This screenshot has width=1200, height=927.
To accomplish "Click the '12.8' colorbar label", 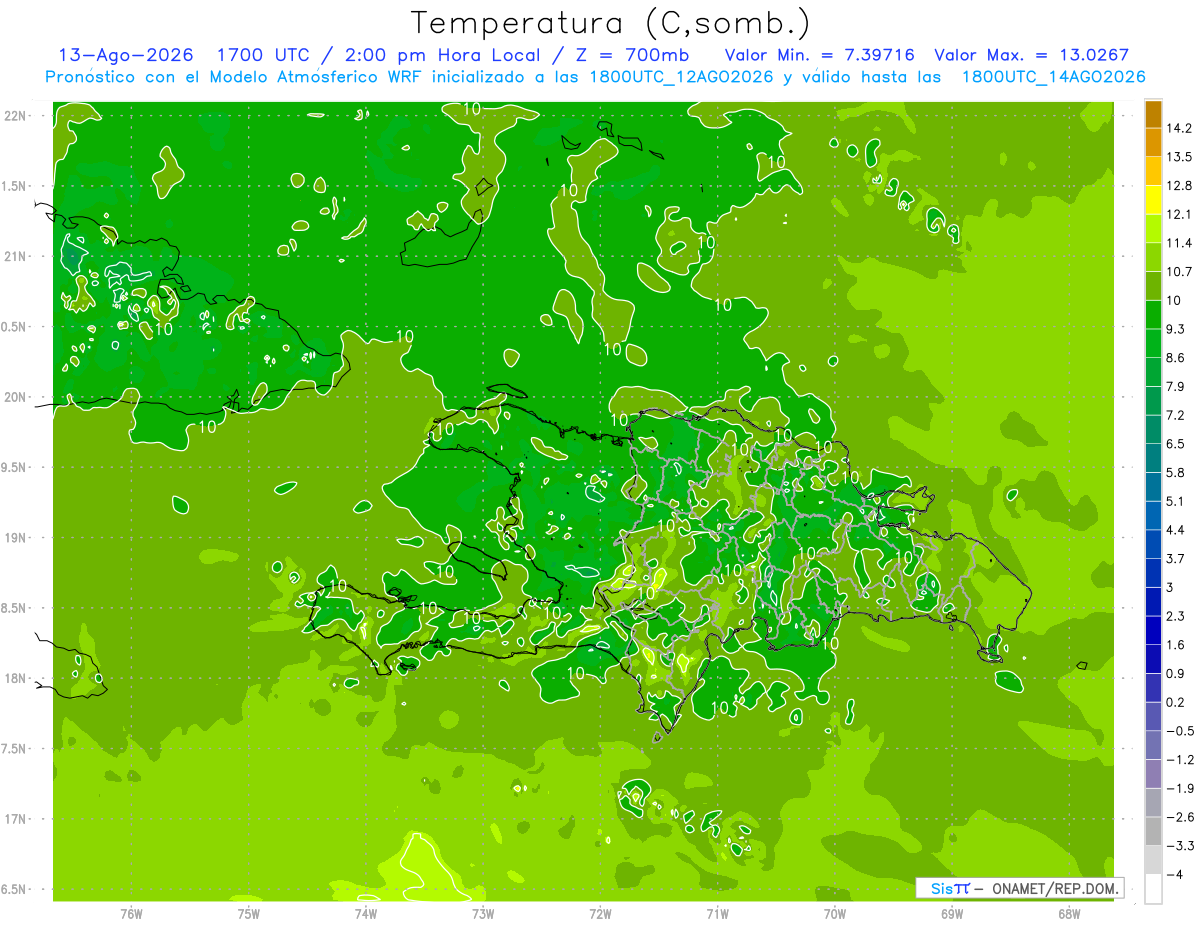I will click(1178, 186).
